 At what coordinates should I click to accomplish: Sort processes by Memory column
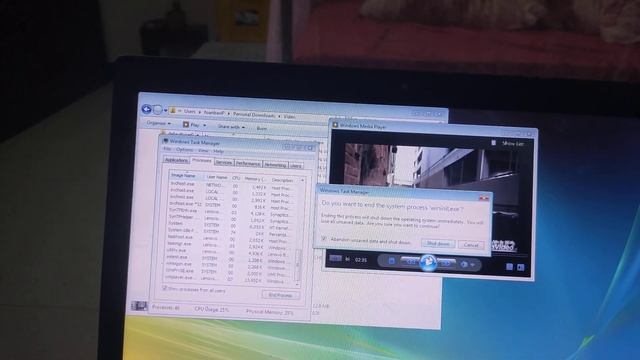coord(255,179)
